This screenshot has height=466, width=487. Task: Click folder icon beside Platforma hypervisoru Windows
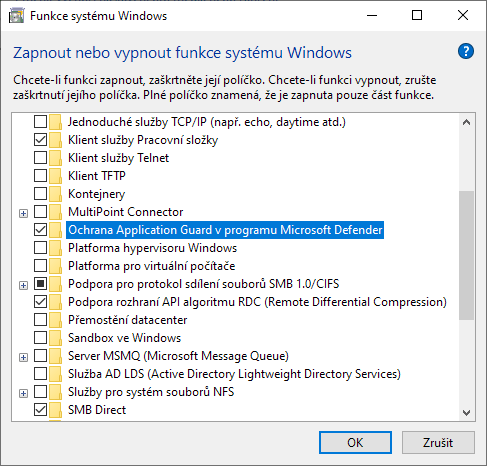coord(55,248)
